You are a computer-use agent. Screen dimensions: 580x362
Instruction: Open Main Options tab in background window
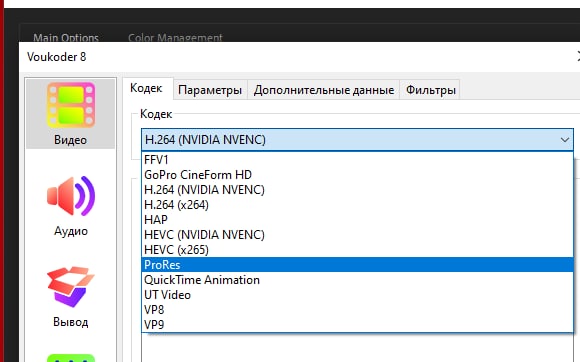point(66,37)
